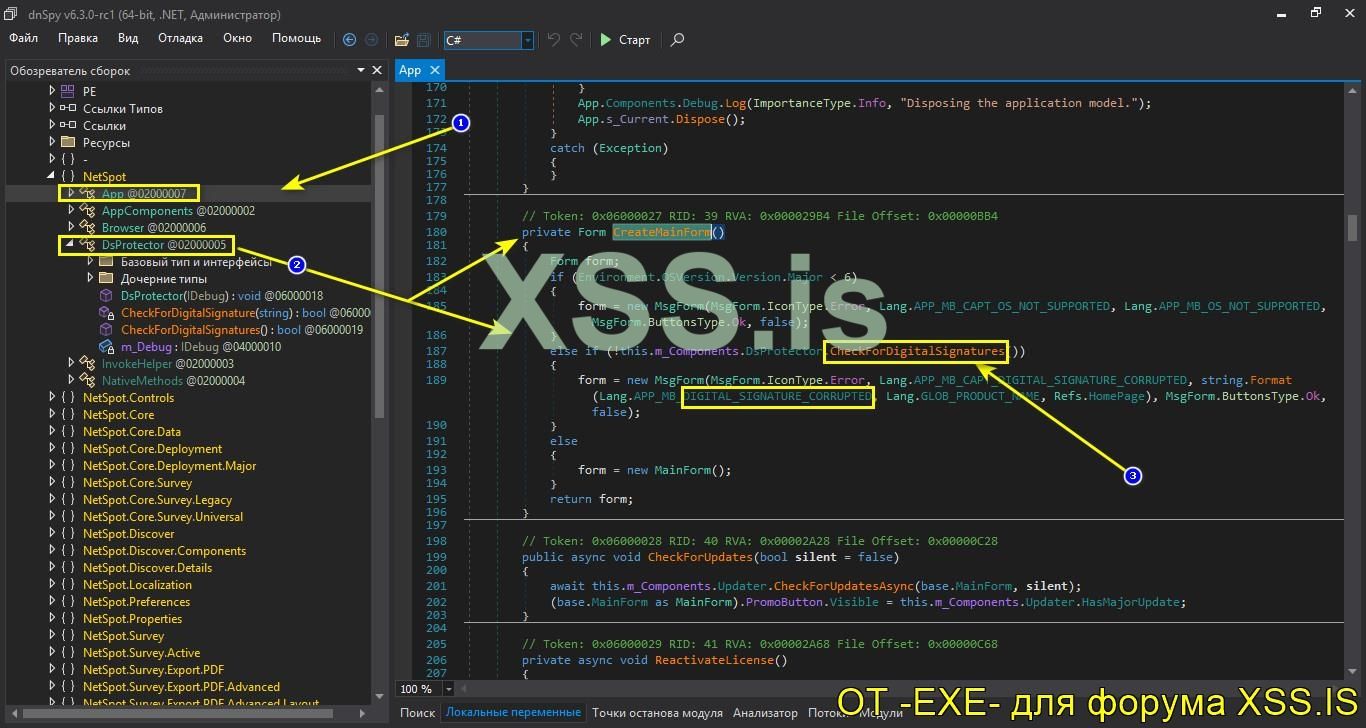Viewport: 1366px width, 728px height.
Task: Follow the CheckForDigitalSignatures call in code
Action: tap(917, 352)
